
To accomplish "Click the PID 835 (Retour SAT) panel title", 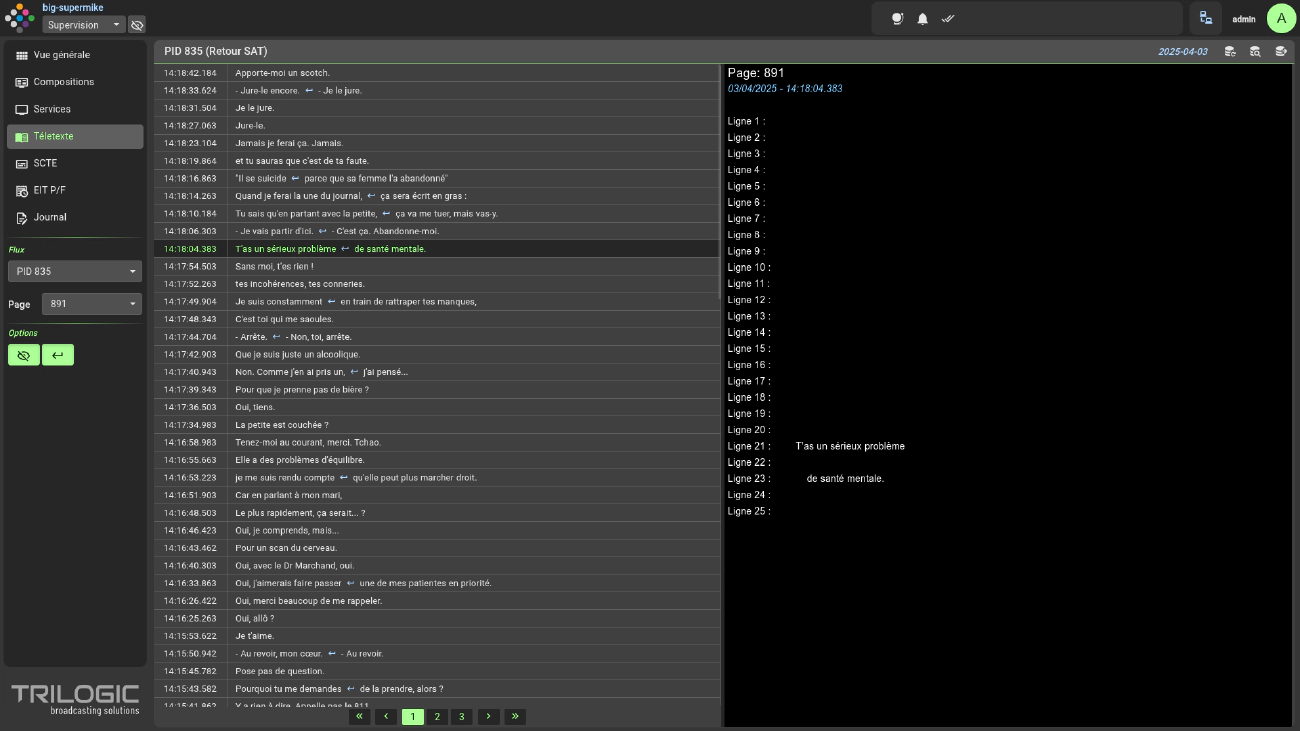I will click(x=216, y=51).
